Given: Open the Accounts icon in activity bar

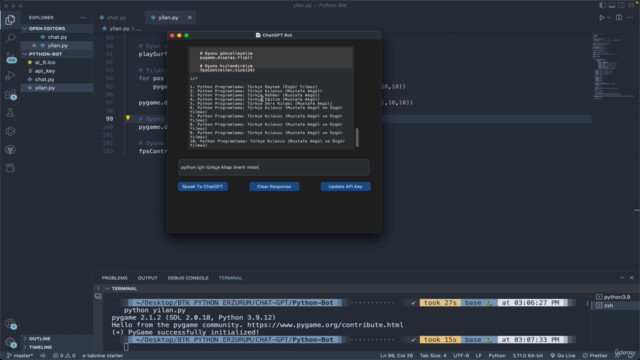Looking at the screenshot, I should coord(10,324).
